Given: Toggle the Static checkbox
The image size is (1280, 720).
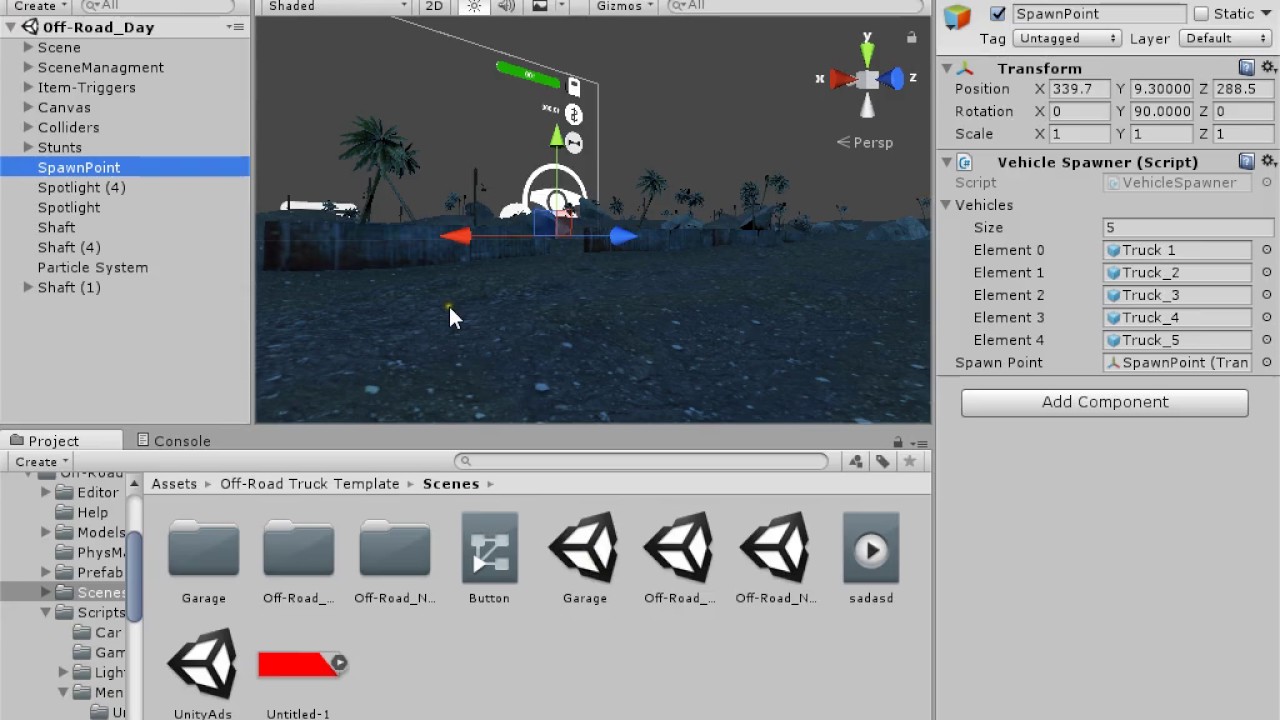Looking at the screenshot, I should [x=1201, y=14].
